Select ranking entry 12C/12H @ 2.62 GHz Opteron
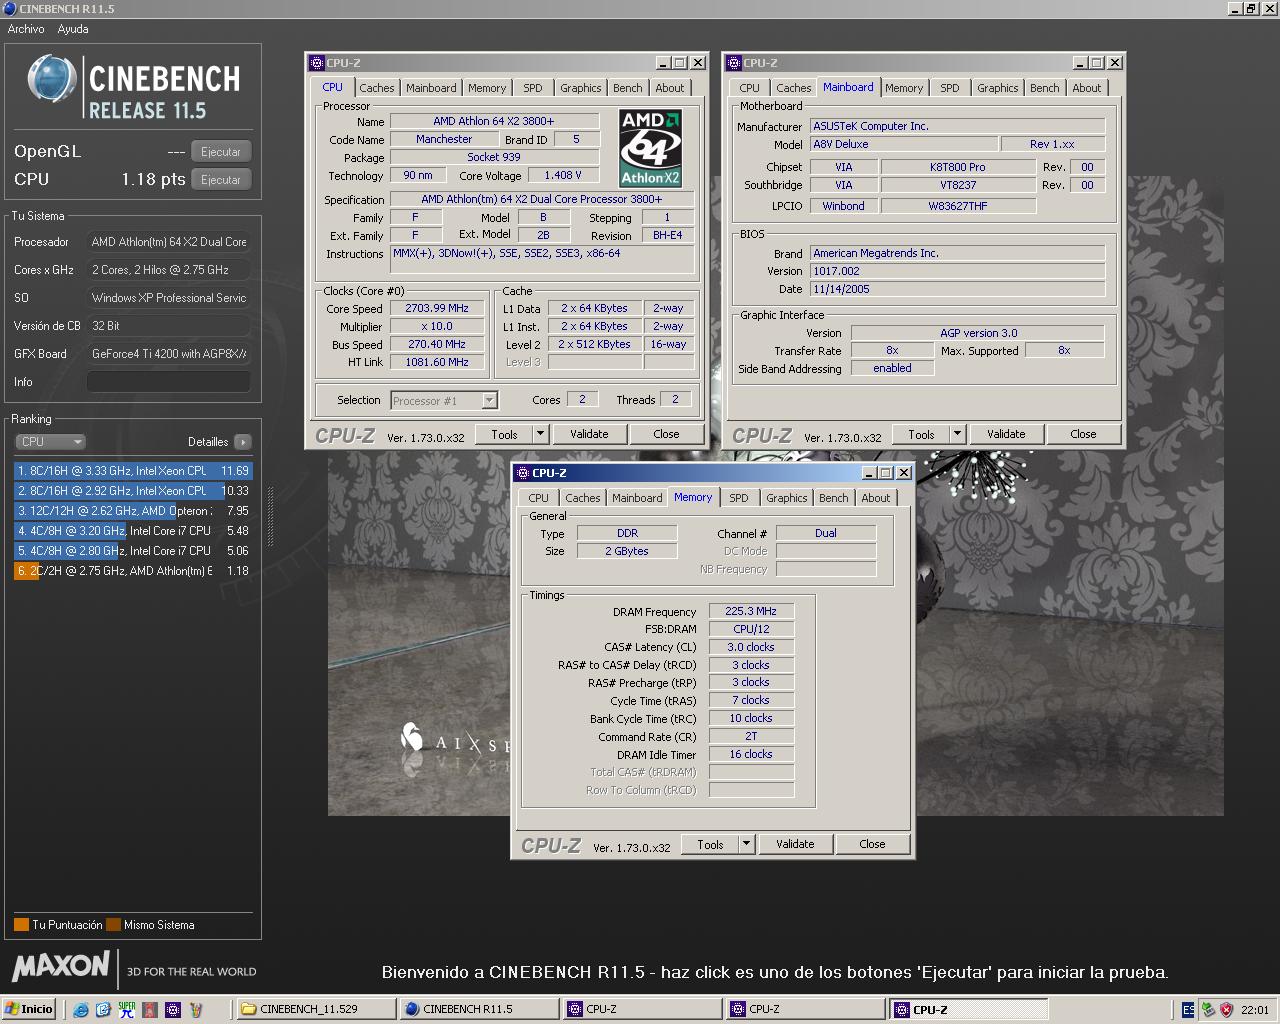Viewport: 1280px width, 1024px height. [x=133, y=511]
